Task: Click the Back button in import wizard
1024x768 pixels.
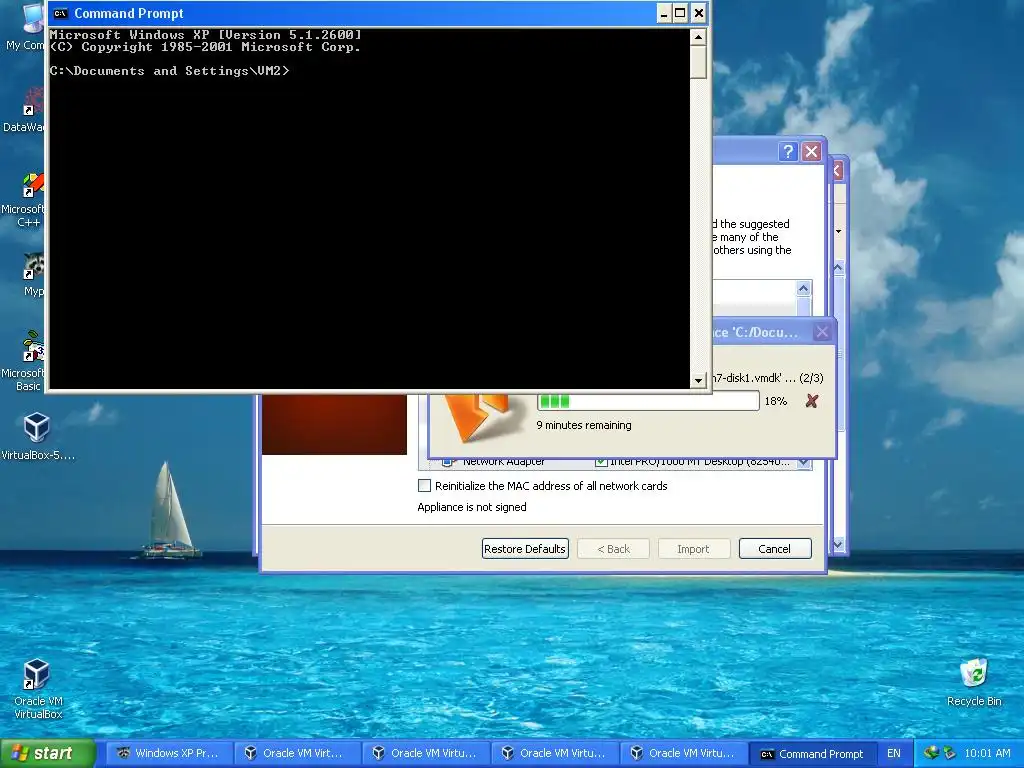Action: tap(613, 549)
